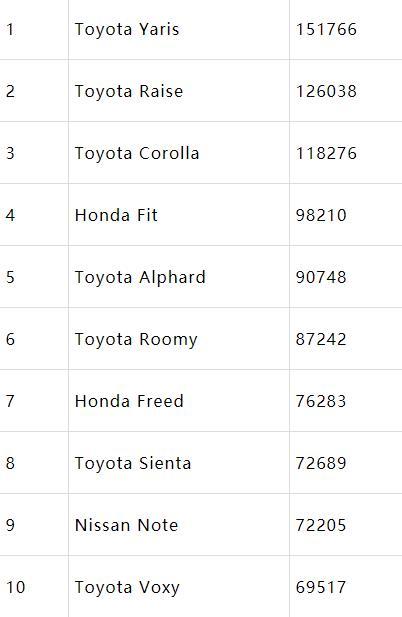Click the rank 10 cell
402x617 pixels.
pyautogui.click(x=34, y=587)
